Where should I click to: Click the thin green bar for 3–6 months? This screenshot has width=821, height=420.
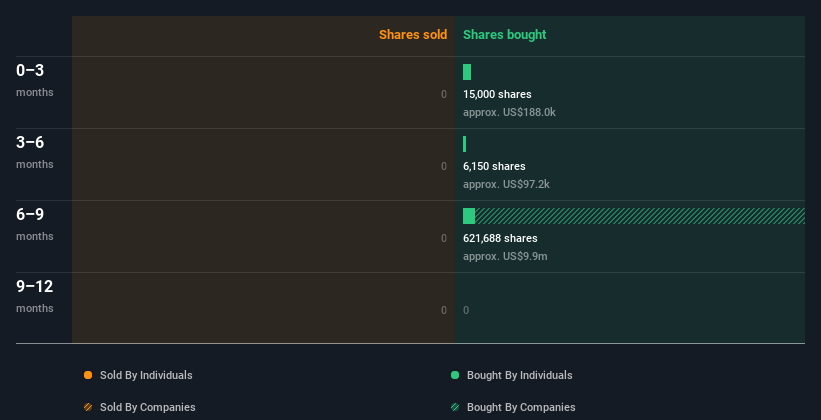pos(464,144)
